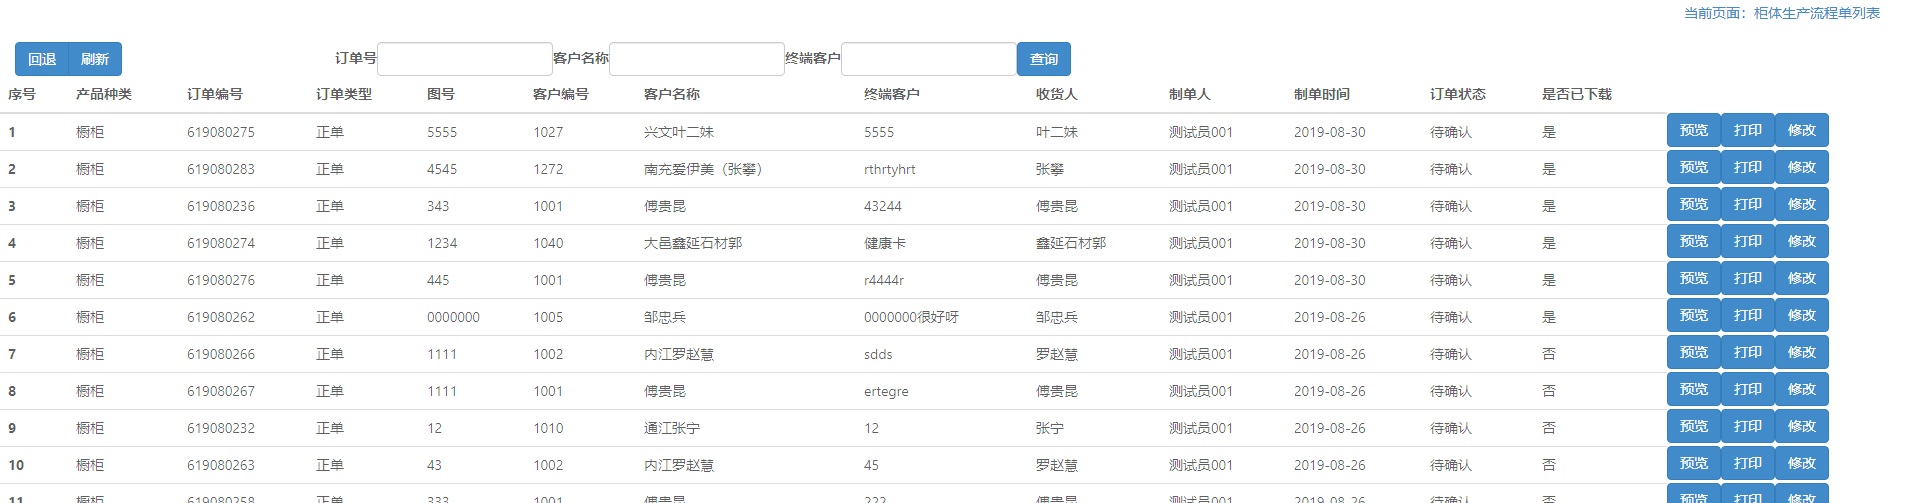Print order 619080274
The height and width of the screenshot is (503, 1919).
pos(1748,241)
